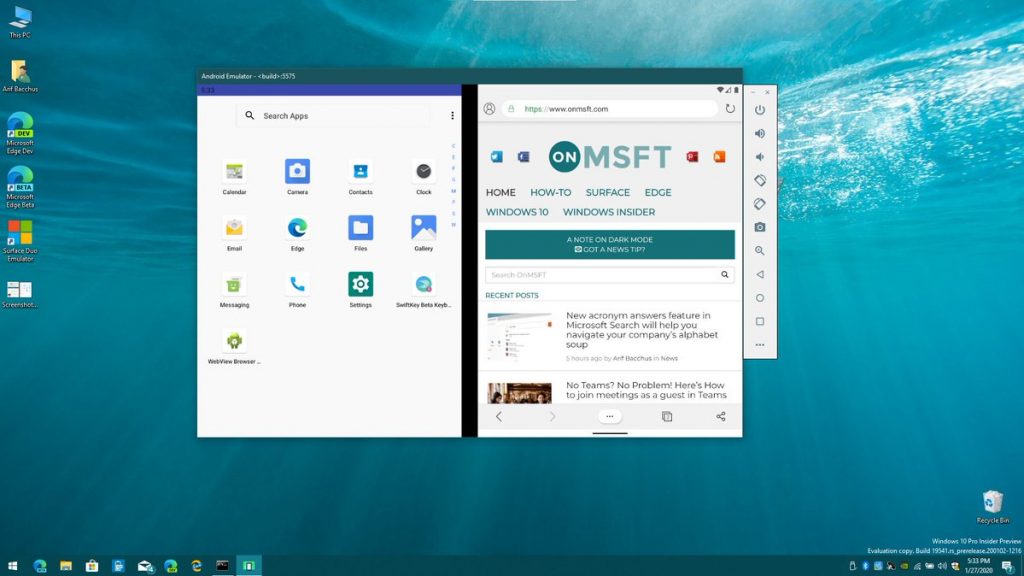Reload the OnMSFT page

(x=730, y=109)
